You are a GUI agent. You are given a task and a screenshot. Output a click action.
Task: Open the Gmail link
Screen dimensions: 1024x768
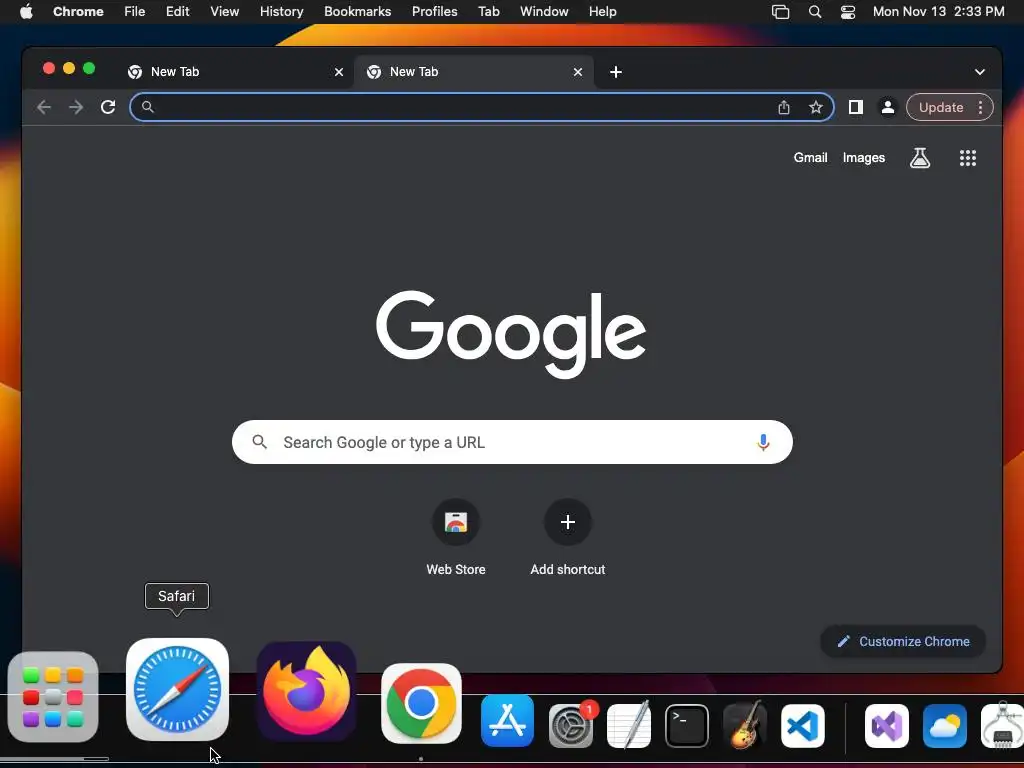point(810,157)
